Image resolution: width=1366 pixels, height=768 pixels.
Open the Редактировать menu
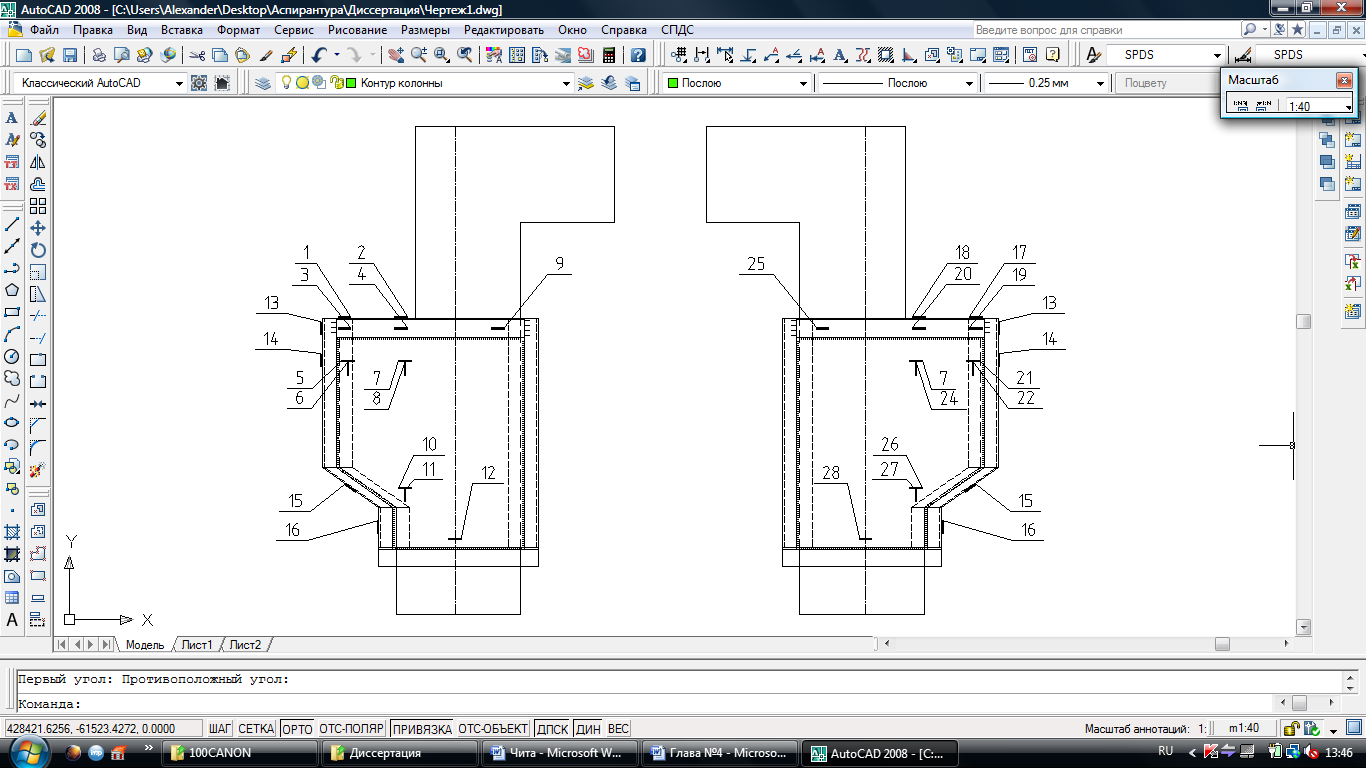click(504, 30)
